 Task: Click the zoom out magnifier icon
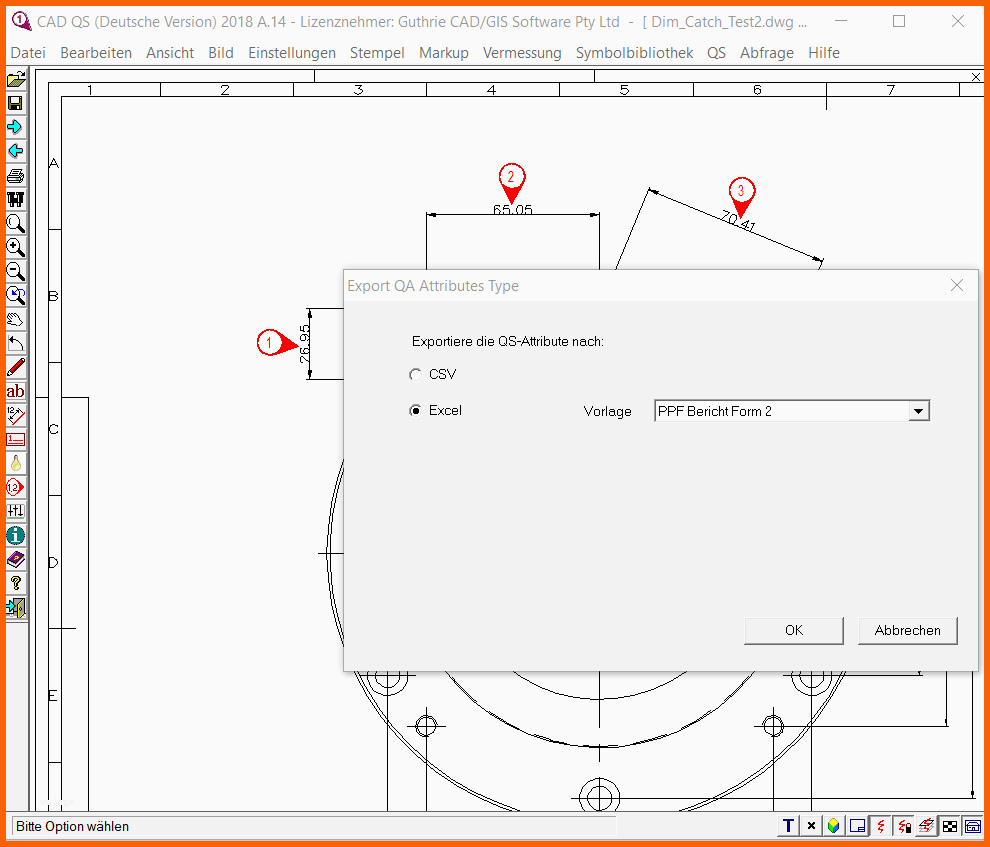pos(16,271)
